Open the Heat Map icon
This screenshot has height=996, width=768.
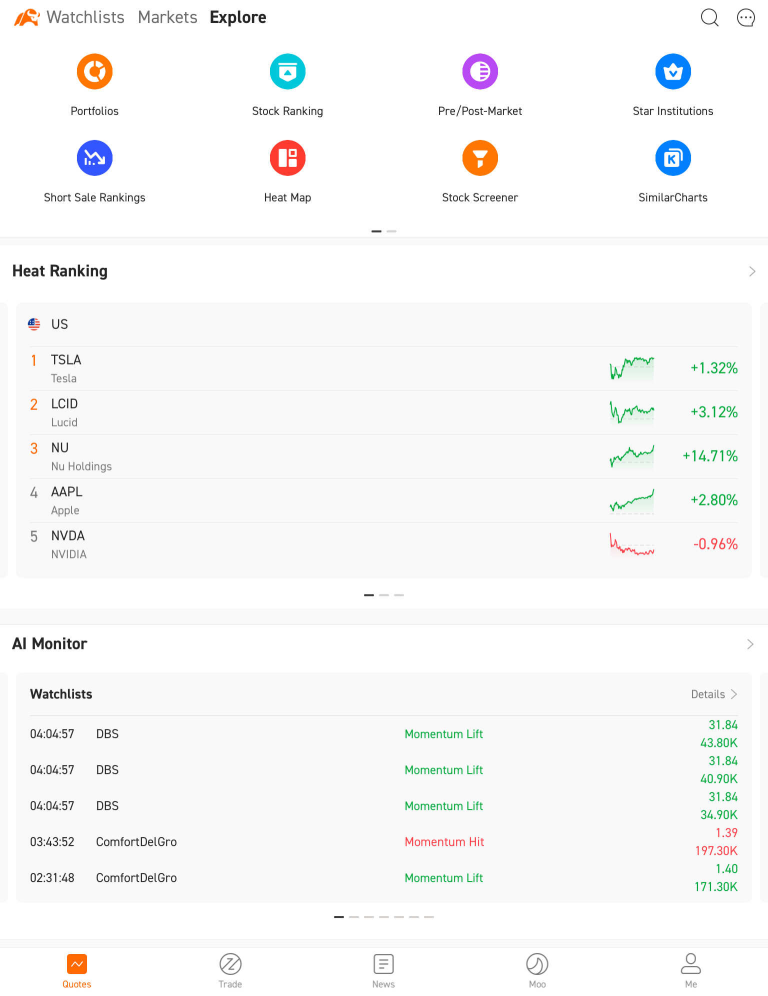point(287,158)
